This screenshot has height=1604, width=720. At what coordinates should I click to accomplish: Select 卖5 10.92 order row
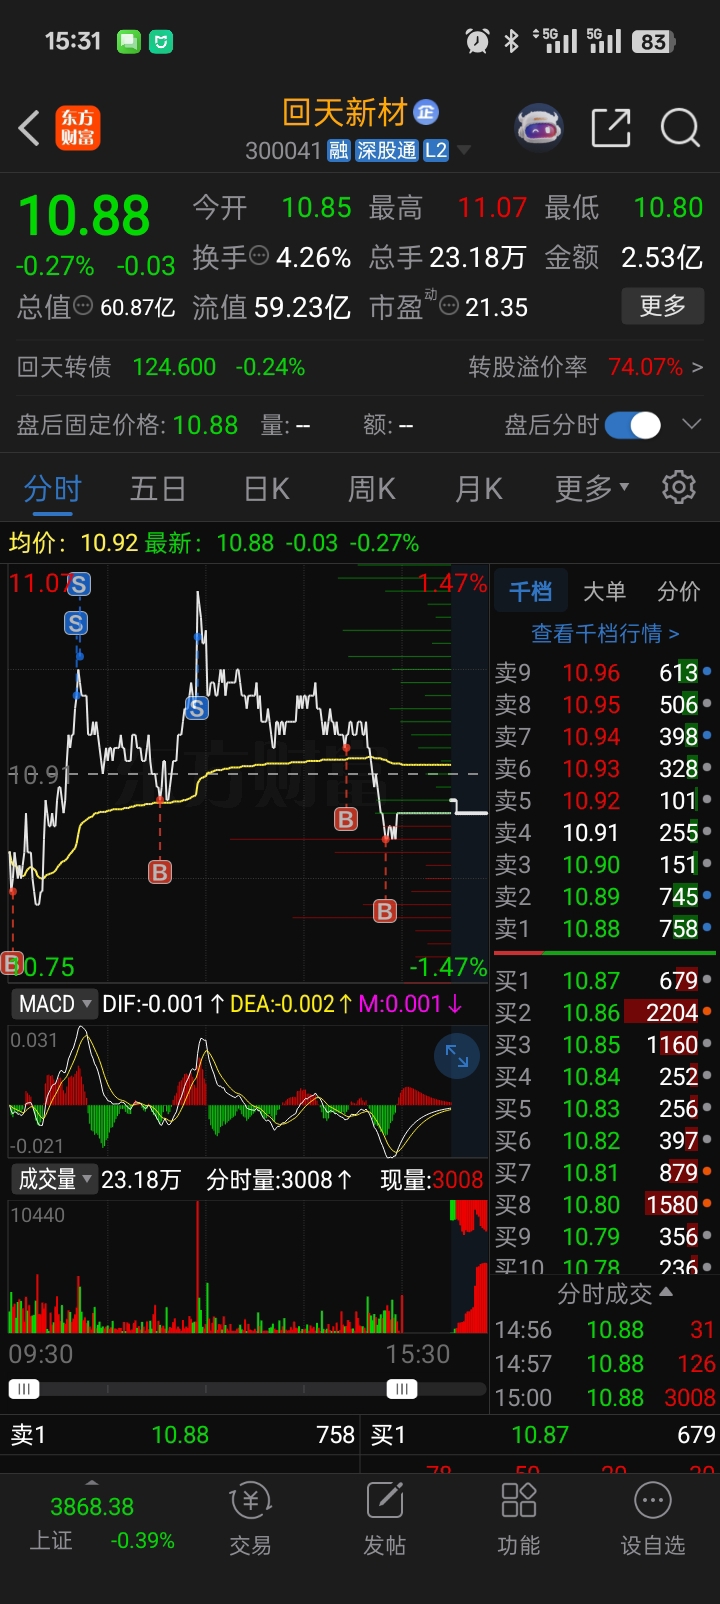click(604, 801)
